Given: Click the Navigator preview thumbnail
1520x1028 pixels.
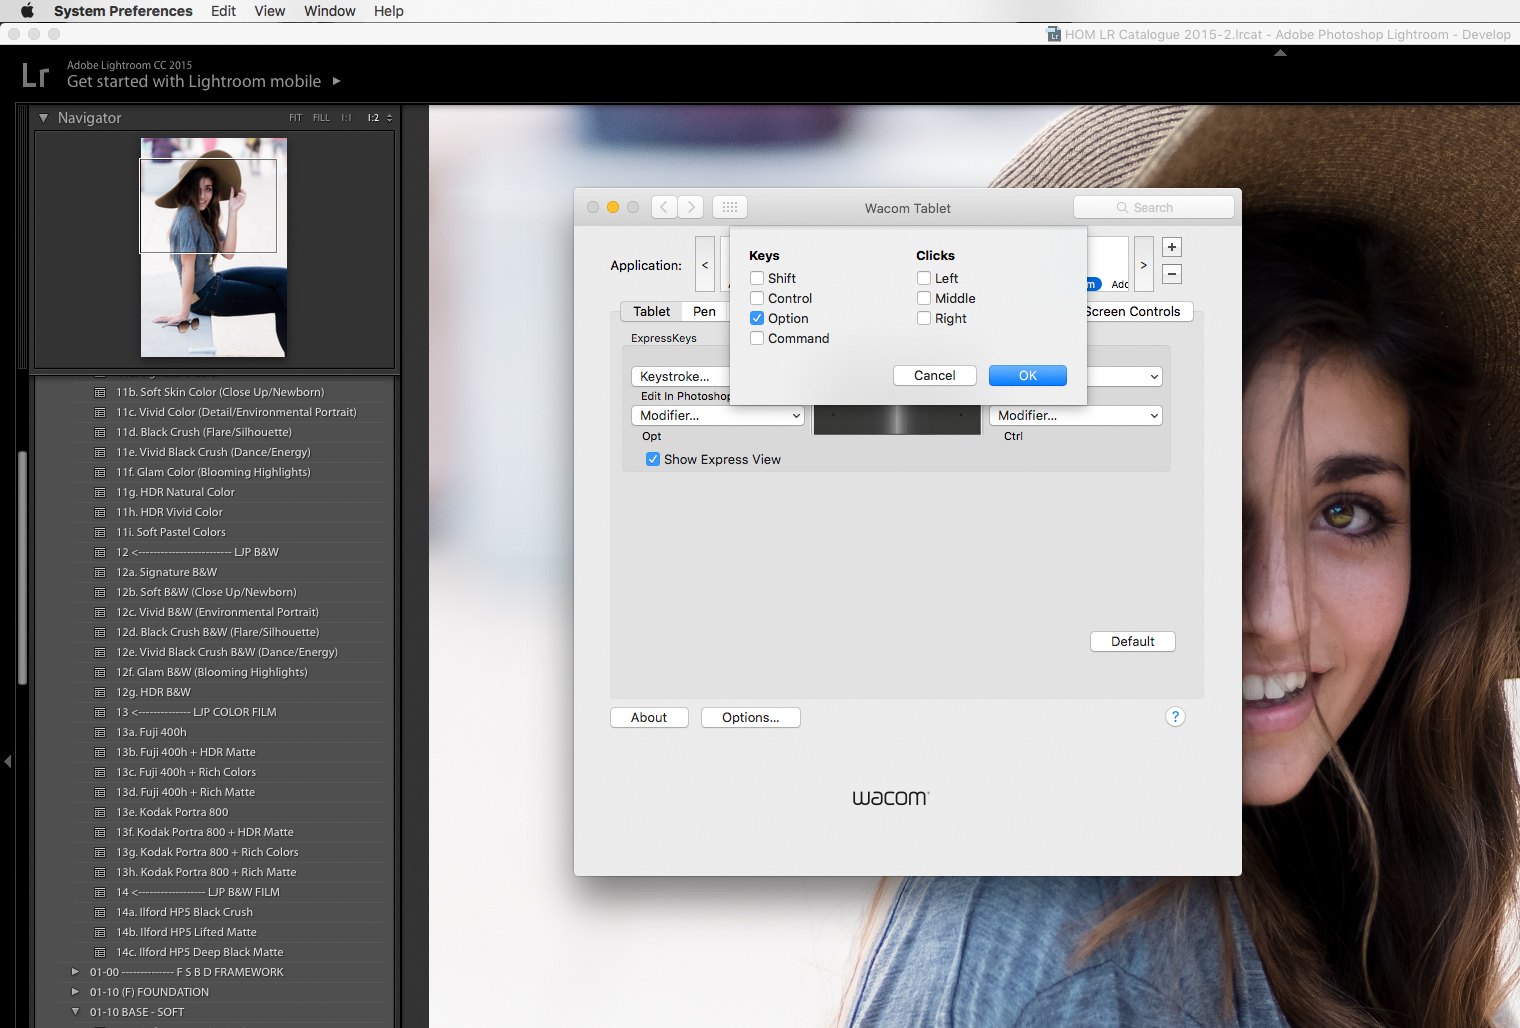Looking at the screenshot, I should click(x=213, y=247).
